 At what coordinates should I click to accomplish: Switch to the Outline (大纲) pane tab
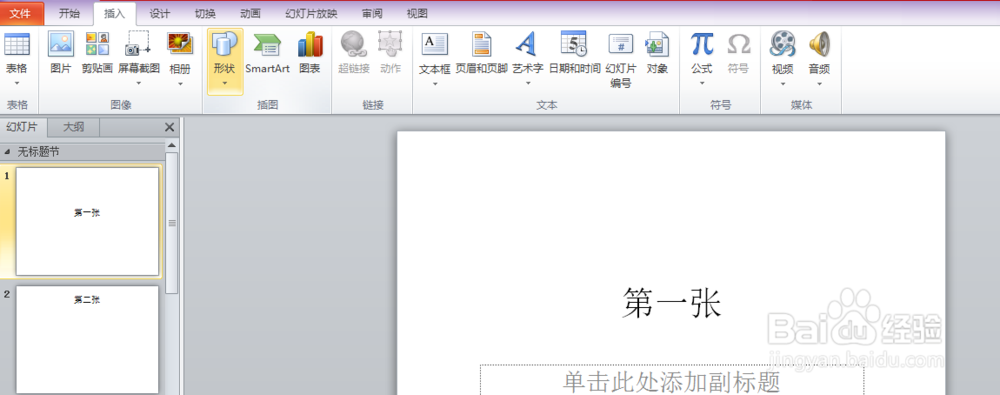pyautogui.click(x=73, y=127)
